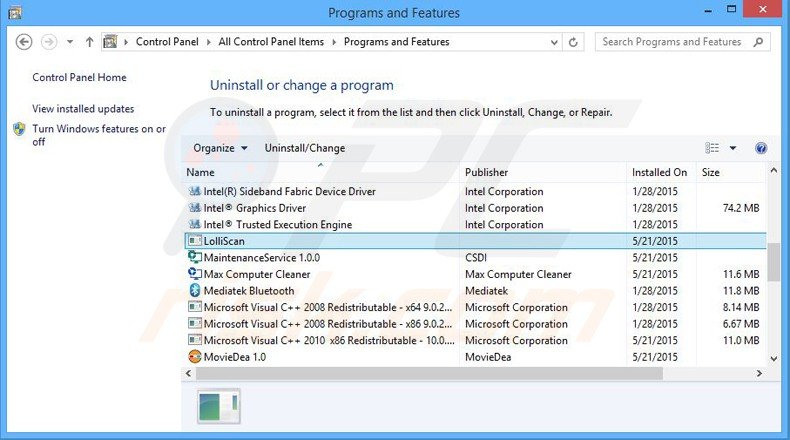The width and height of the screenshot is (790, 440).
Task: Open Turn Windows features on or off
Action: click(x=99, y=135)
